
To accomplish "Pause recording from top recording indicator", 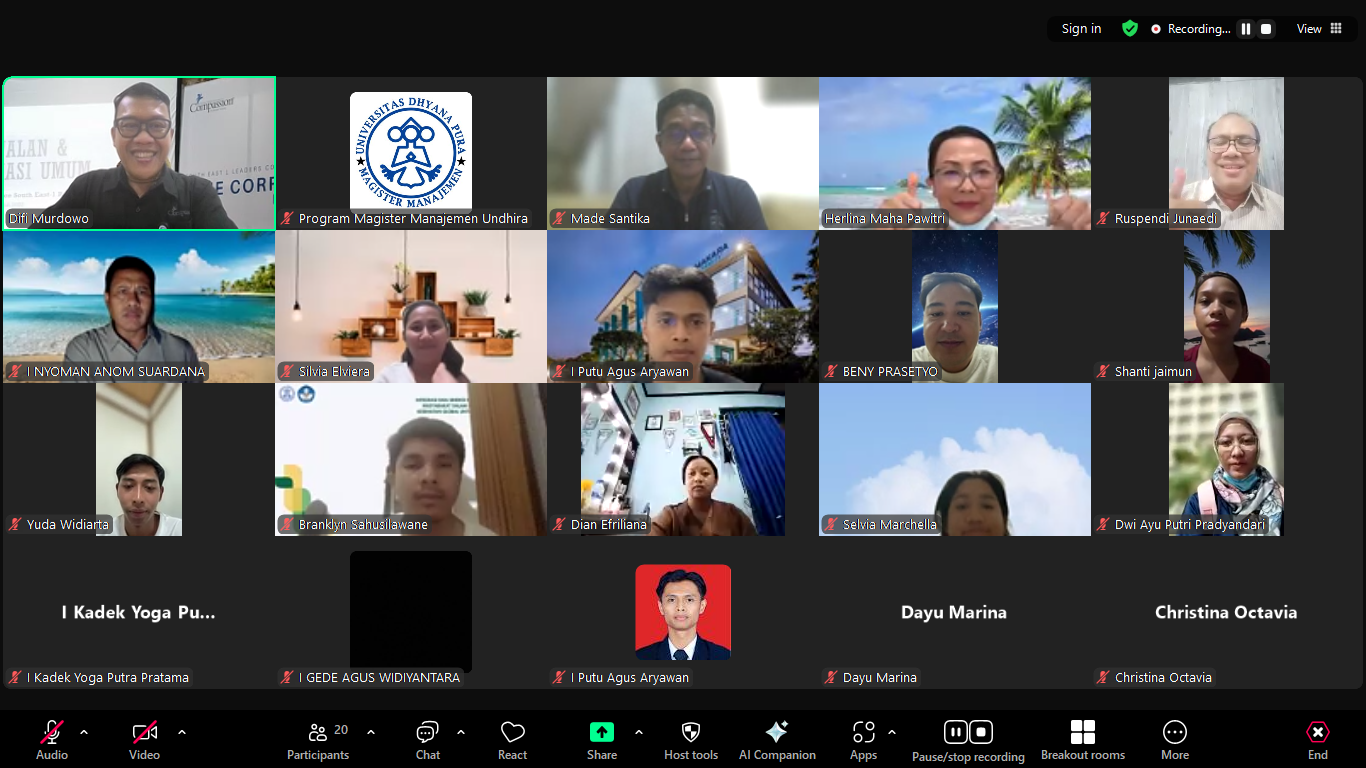I will click(1246, 29).
